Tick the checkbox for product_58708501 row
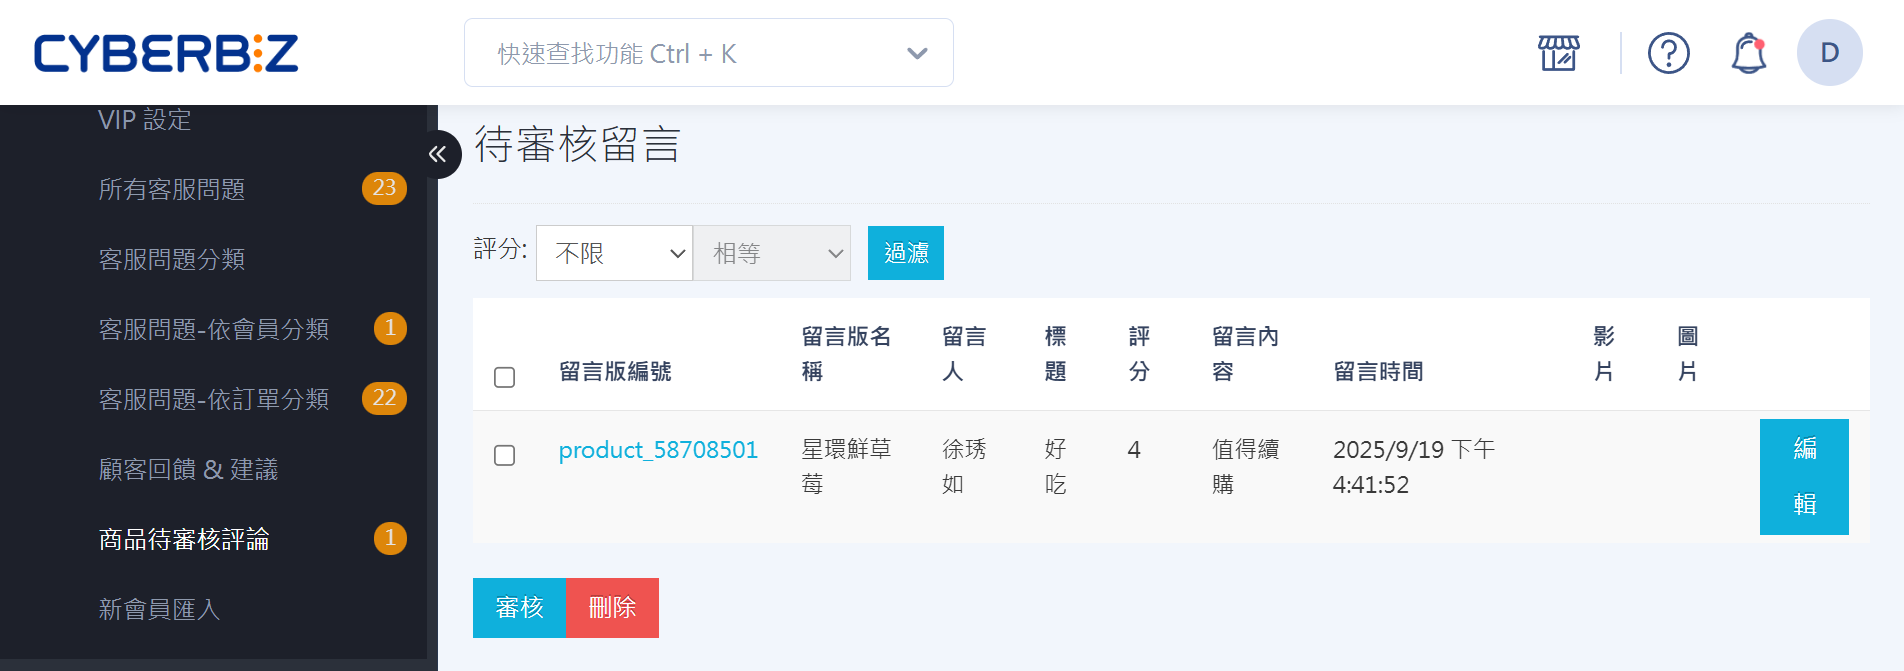The image size is (1904, 671). point(505,455)
